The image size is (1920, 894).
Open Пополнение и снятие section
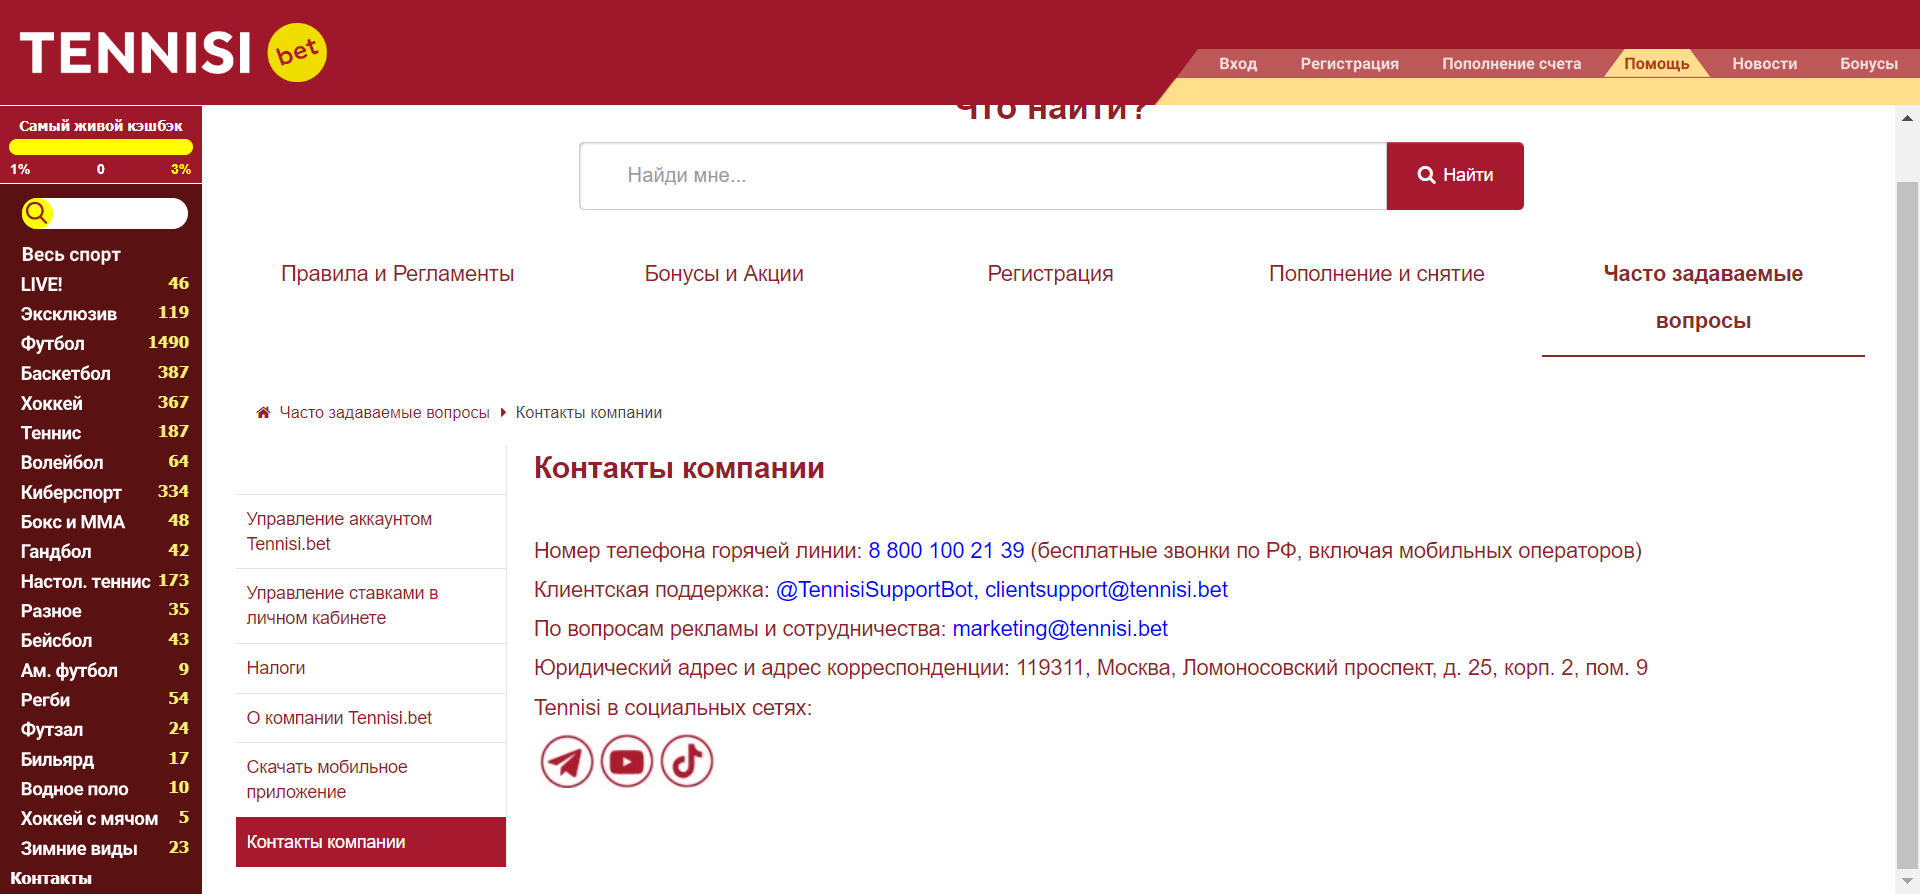[1376, 274]
